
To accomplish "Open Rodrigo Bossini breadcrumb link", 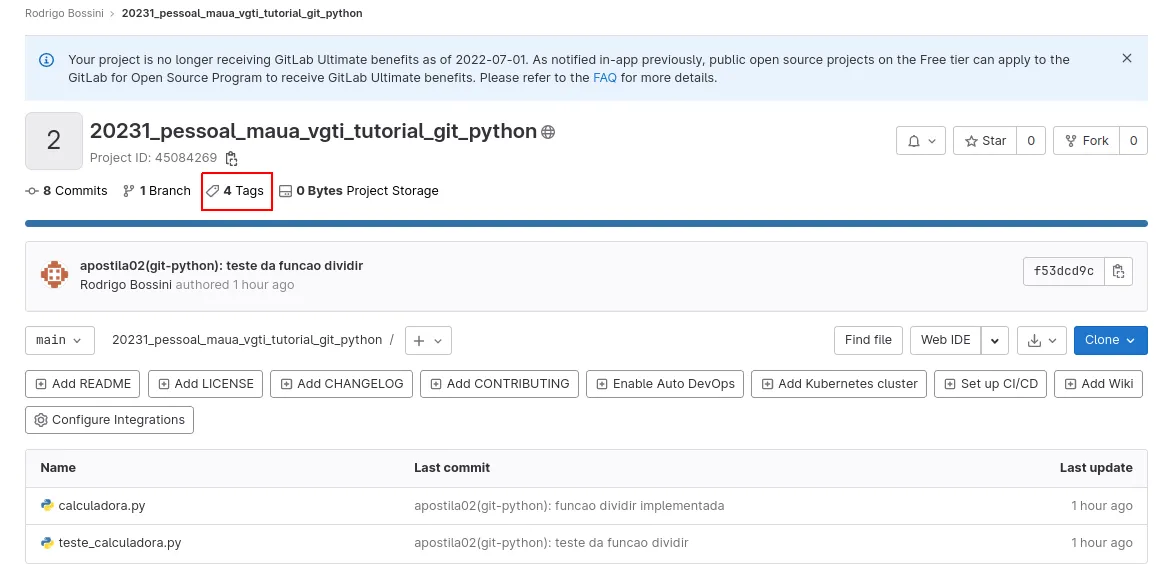I will pyautogui.click(x=64, y=13).
